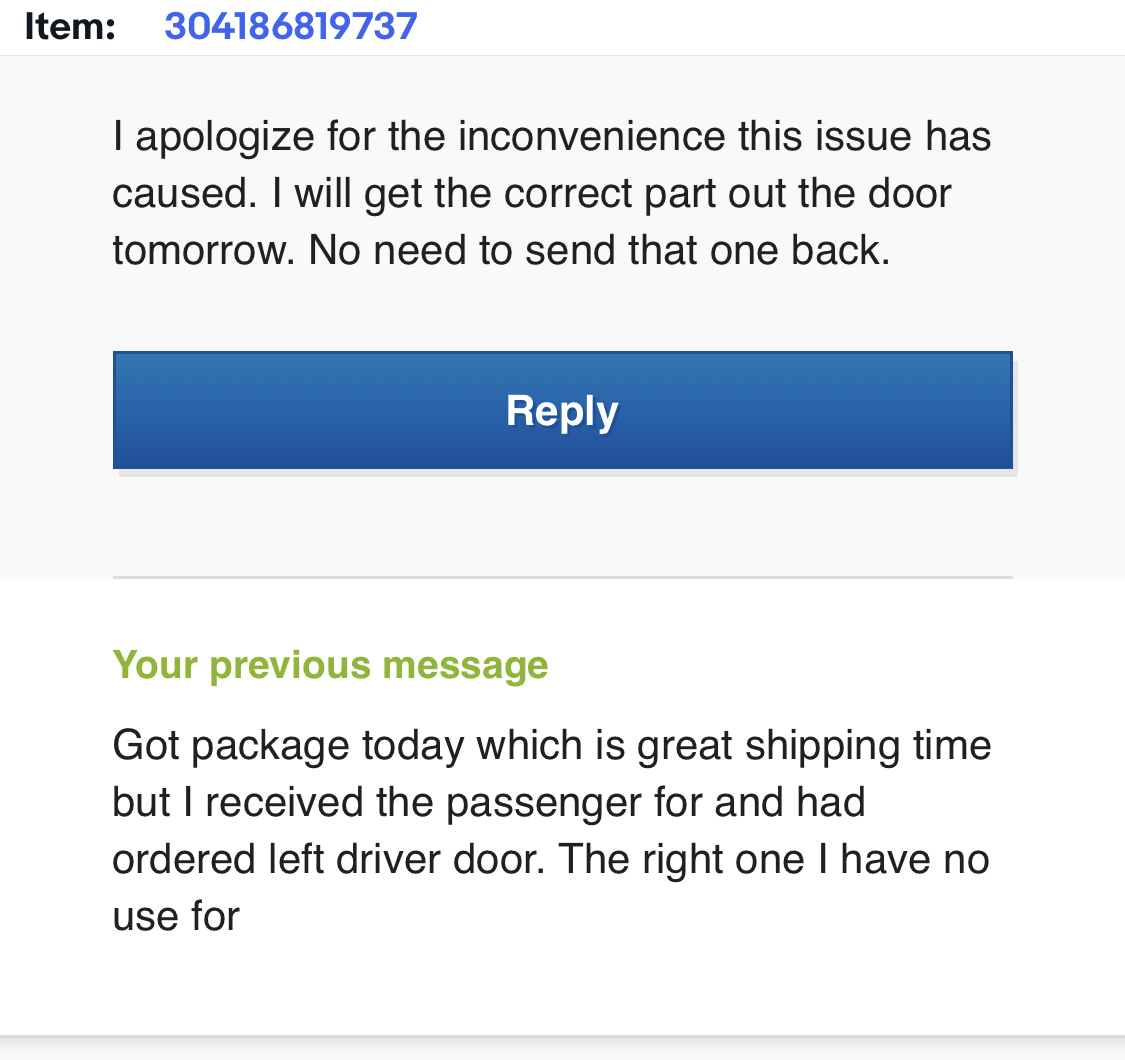Click the horizontal divider below Reply section
Image resolution: width=1125 pixels, height=1060 pixels.
click(x=562, y=577)
